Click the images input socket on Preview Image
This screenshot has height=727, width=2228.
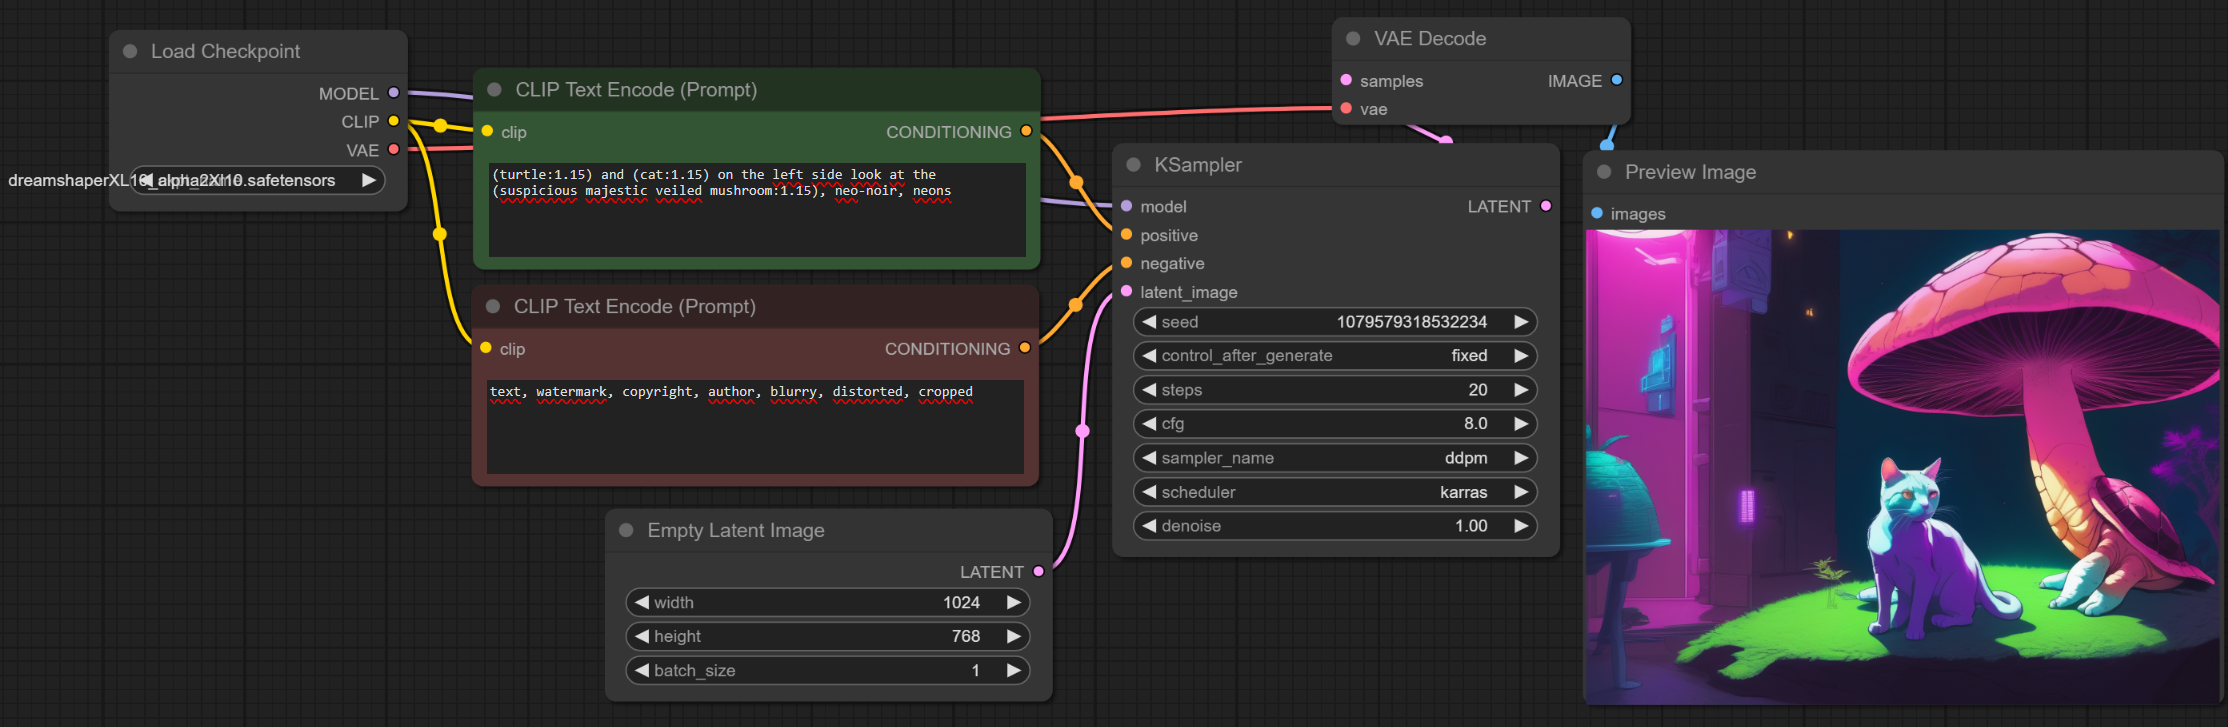(1597, 213)
